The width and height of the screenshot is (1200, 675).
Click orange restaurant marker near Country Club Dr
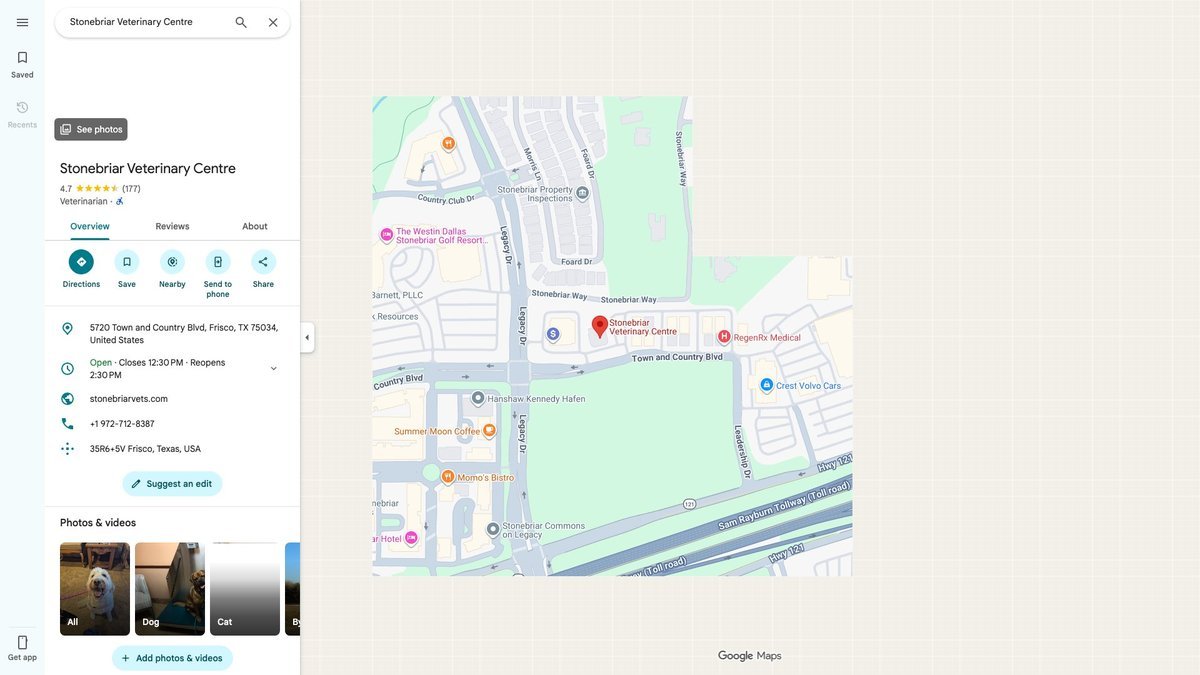449,143
